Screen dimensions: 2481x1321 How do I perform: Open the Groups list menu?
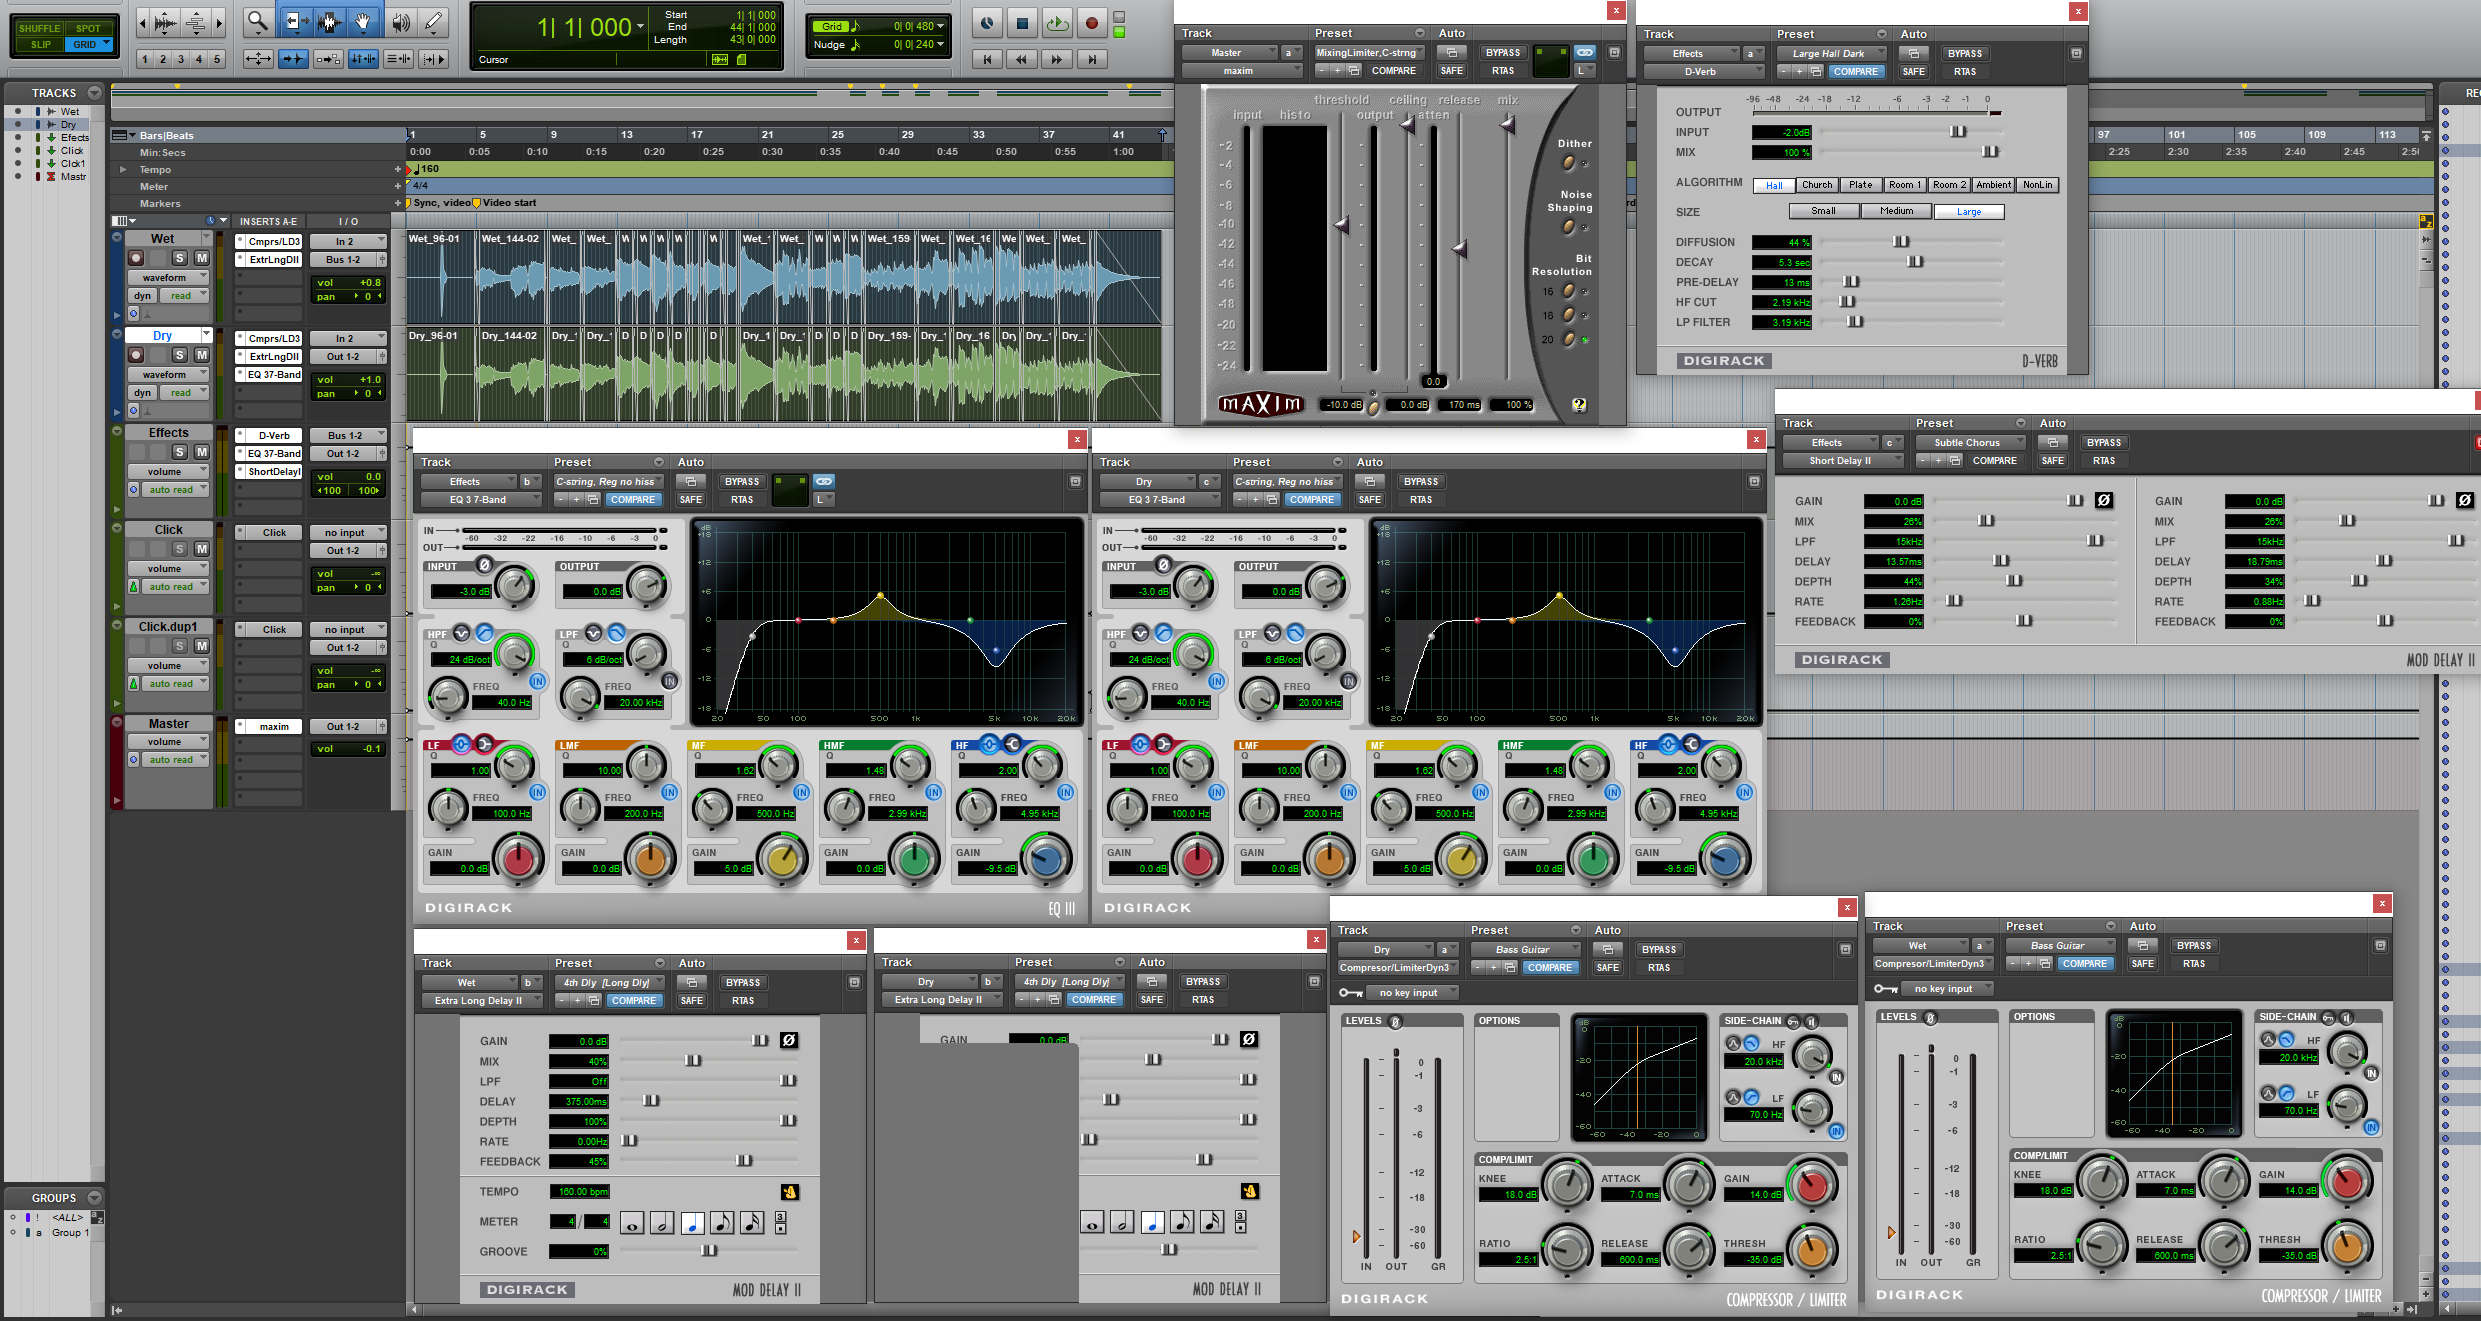(x=95, y=1198)
